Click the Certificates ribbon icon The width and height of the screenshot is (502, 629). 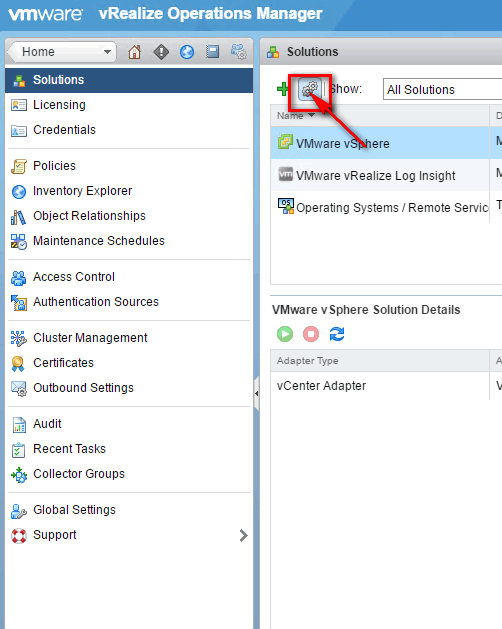18,363
